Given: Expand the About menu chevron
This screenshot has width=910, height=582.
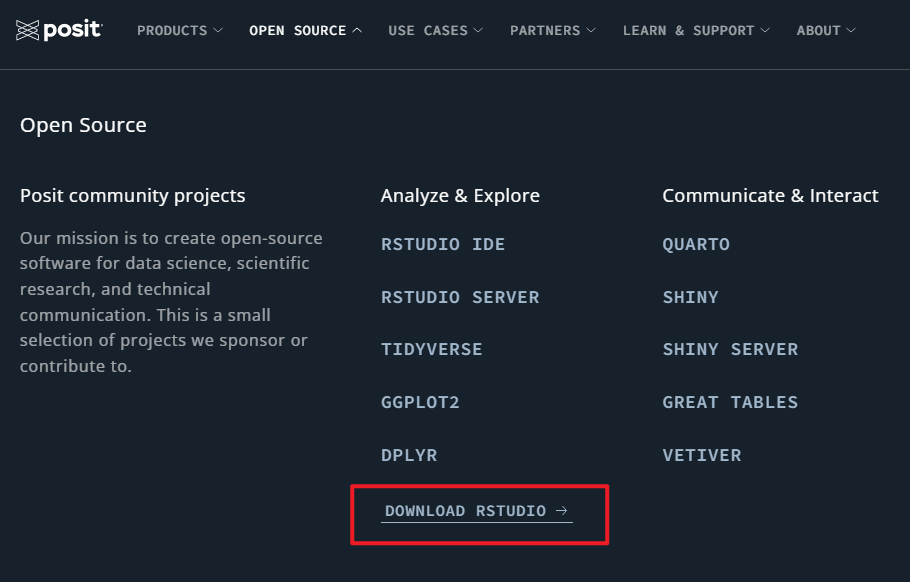Looking at the screenshot, I should coord(851,31).
